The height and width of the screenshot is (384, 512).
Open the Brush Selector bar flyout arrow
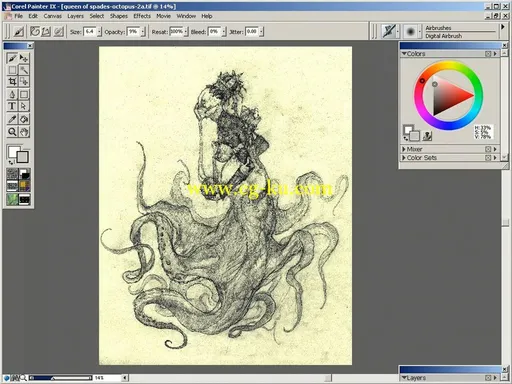coord(503,27)
